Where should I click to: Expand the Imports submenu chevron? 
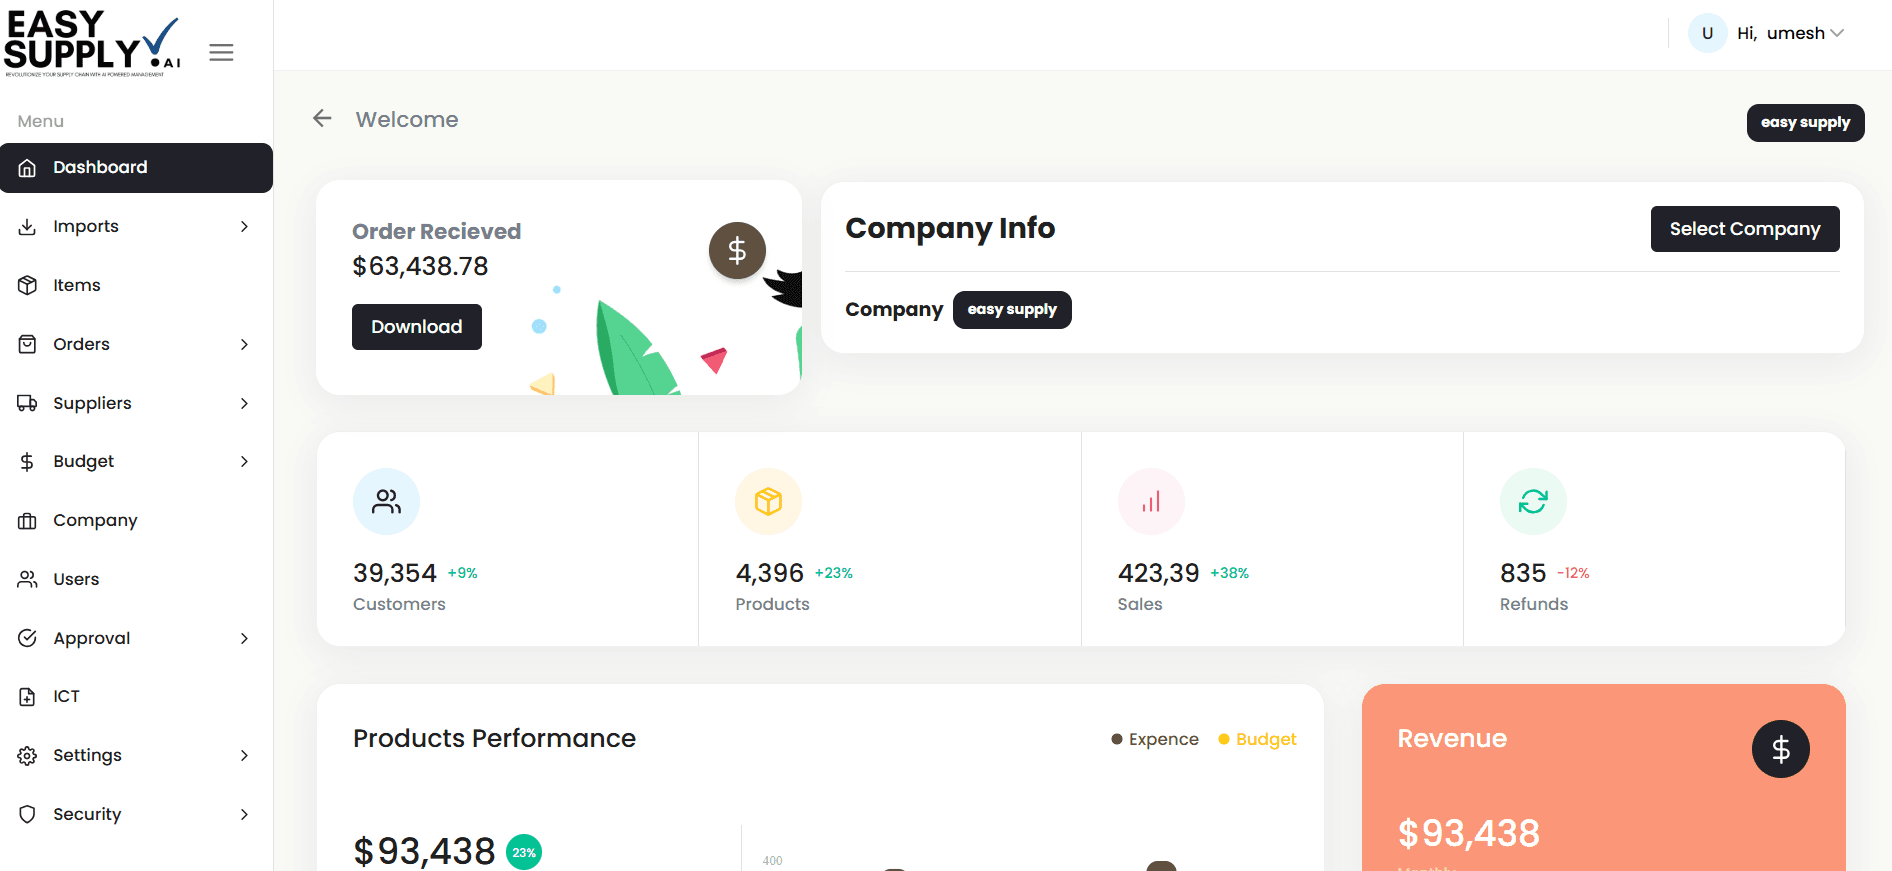tap(244, 227)
